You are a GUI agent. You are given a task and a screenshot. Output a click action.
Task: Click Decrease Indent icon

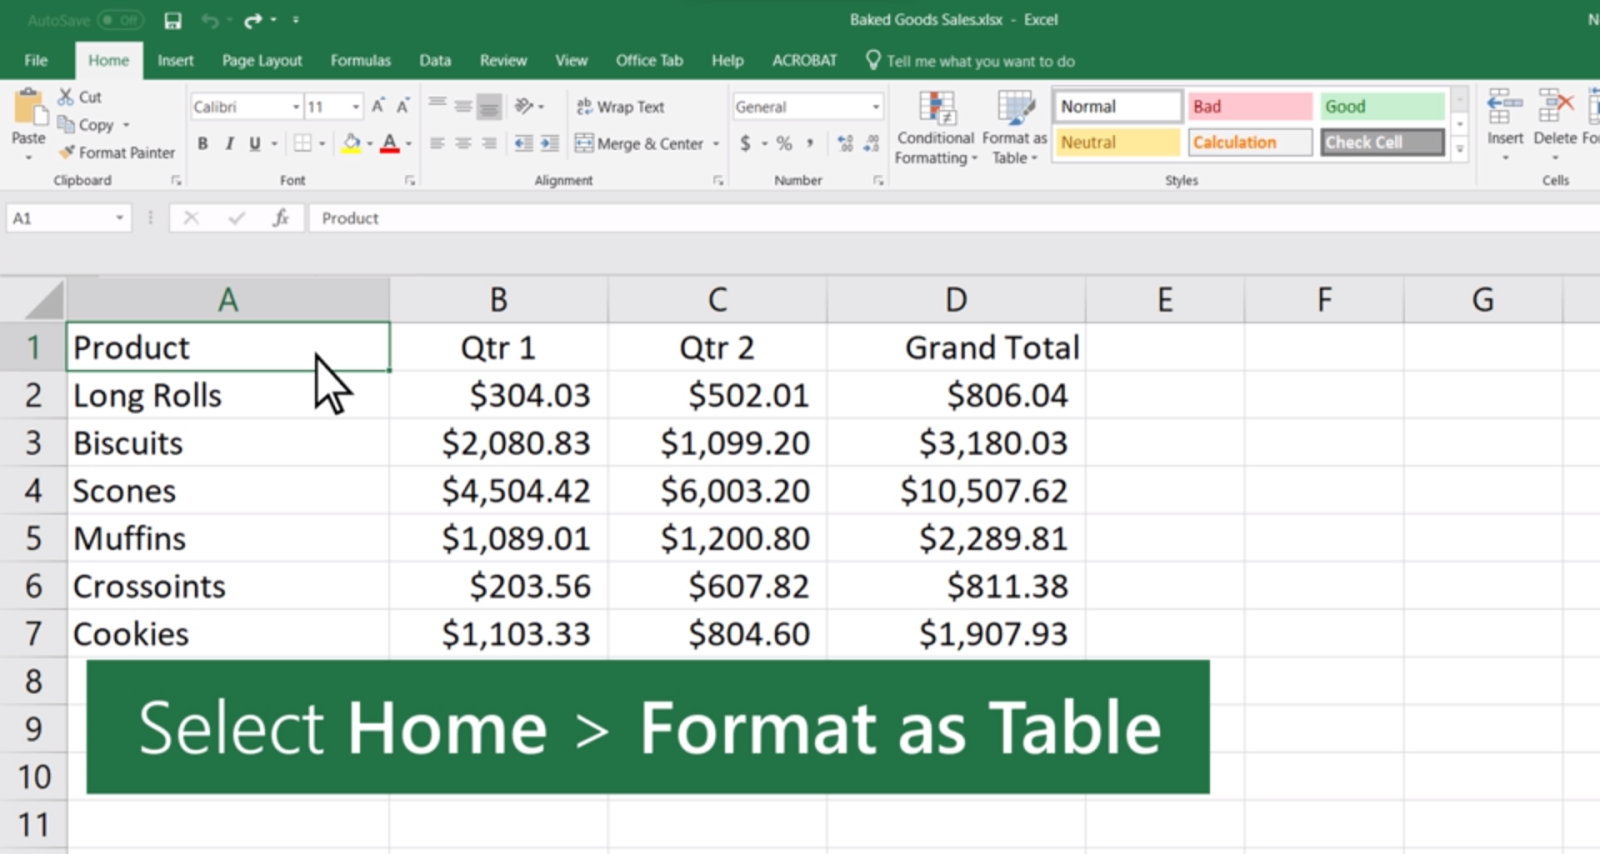tap(523, 144)
